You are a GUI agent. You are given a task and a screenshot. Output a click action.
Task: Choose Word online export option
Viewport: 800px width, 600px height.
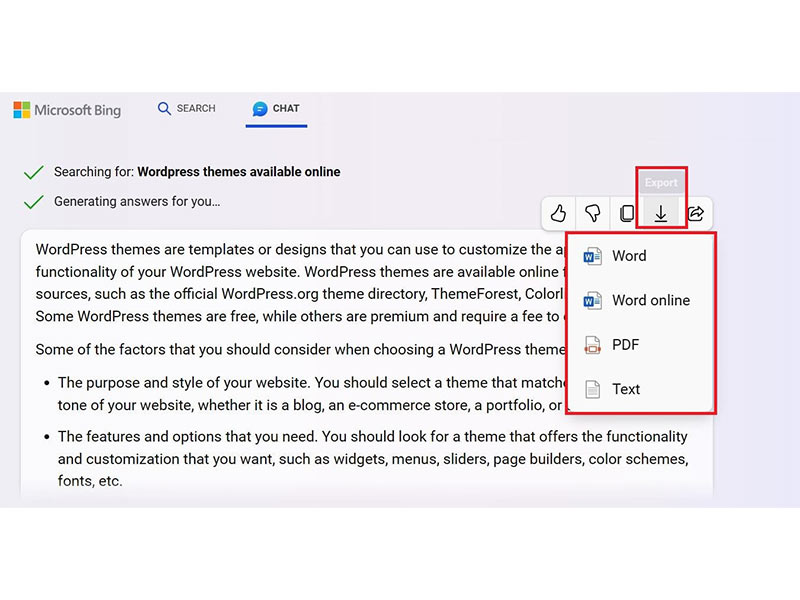coord(640,300)
